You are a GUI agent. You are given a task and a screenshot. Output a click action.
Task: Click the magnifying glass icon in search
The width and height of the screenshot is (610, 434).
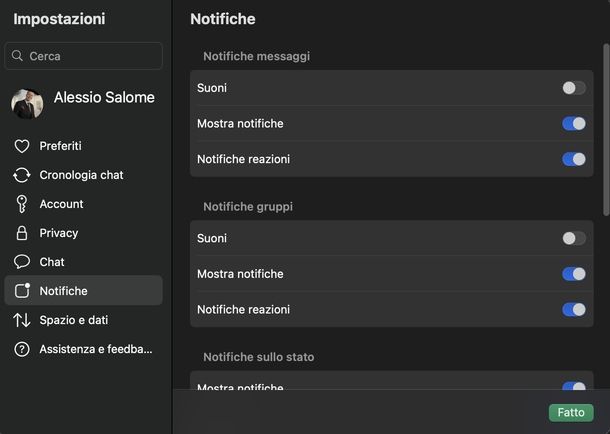(17, 56)
